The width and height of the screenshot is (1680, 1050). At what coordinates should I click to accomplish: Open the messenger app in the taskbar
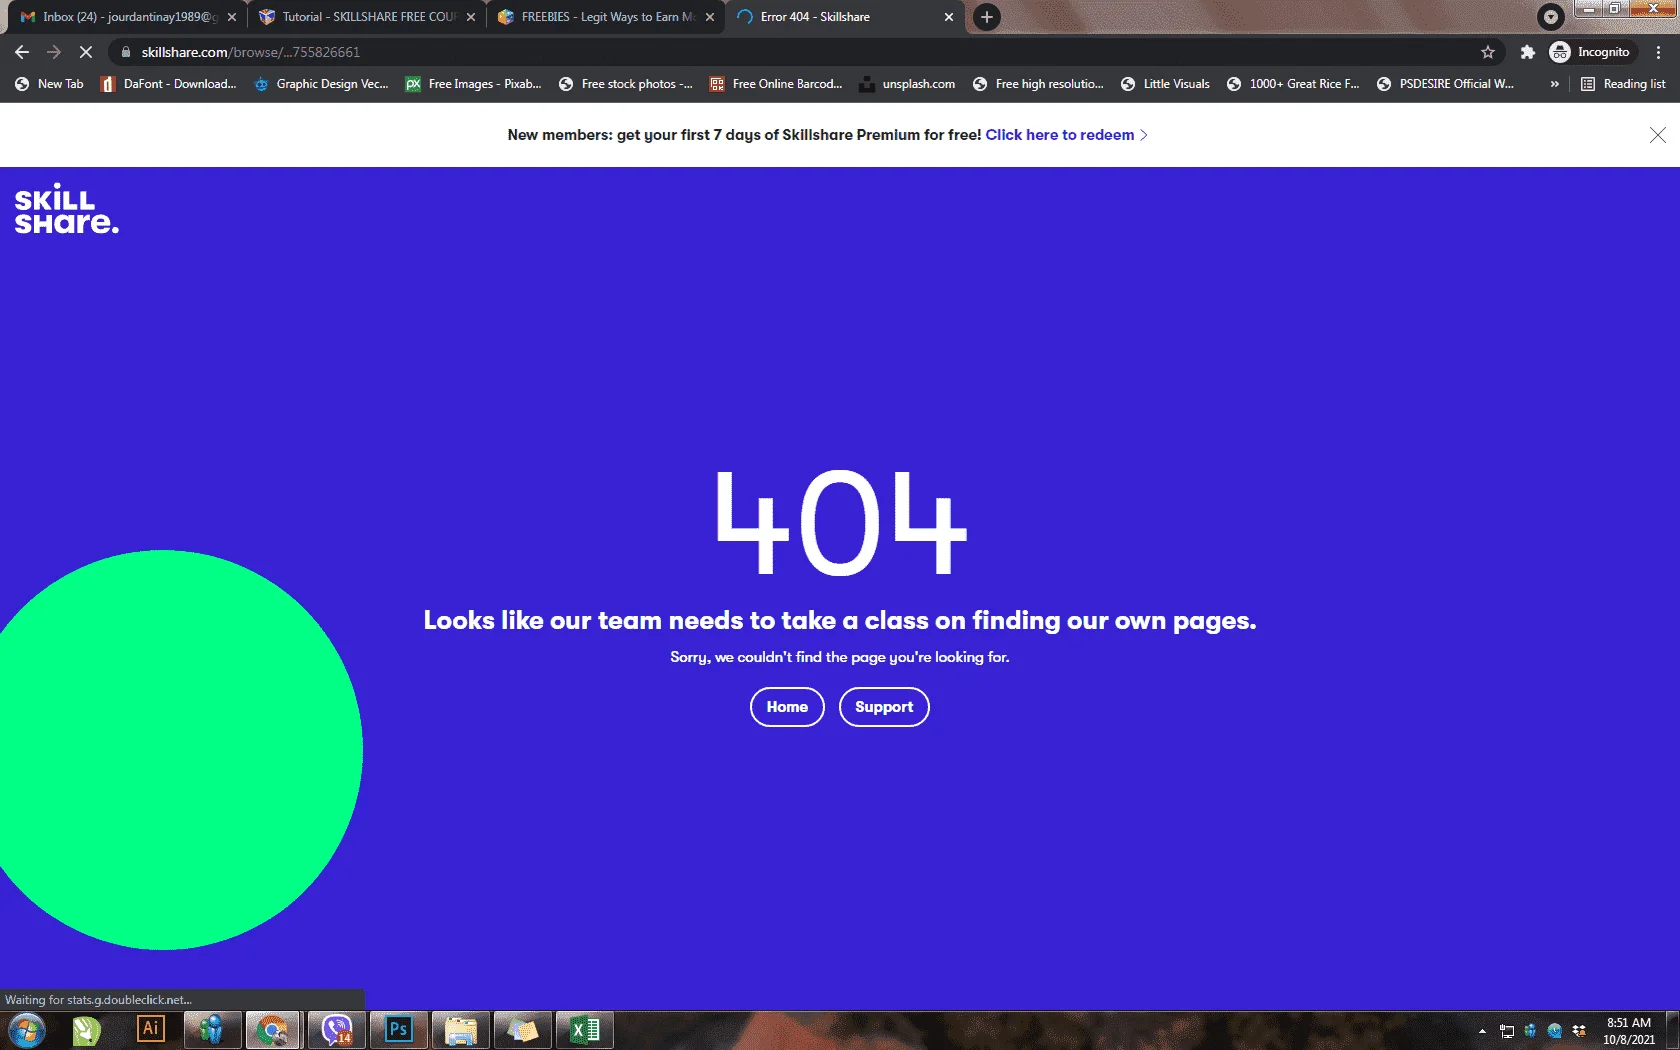point(211,1030)
